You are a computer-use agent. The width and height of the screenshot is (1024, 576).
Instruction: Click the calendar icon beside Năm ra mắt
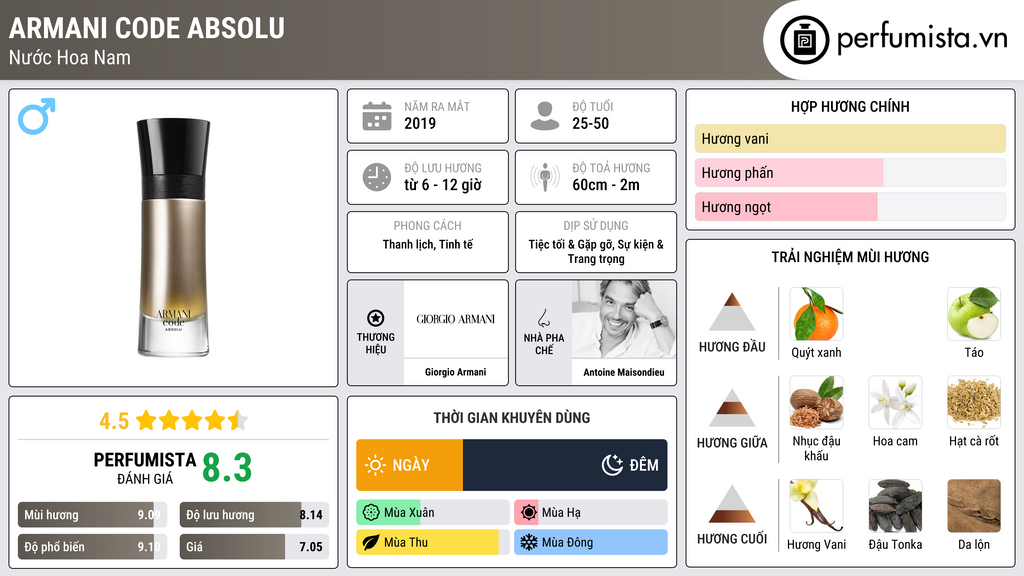(377, 116)
